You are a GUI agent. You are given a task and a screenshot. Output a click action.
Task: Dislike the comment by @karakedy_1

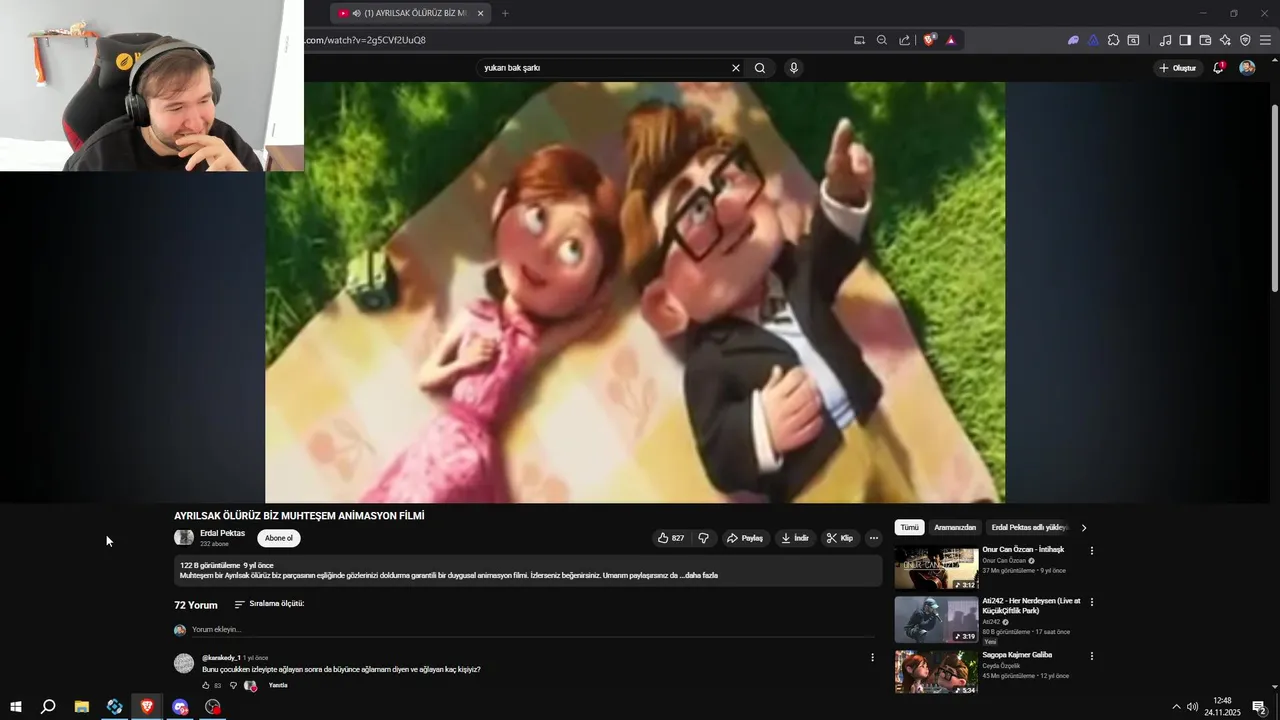233,686
